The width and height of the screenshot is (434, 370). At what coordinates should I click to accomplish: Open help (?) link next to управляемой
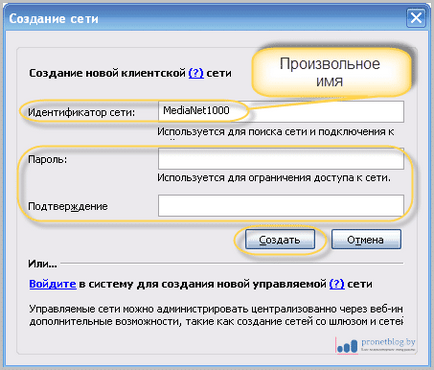click(337, 284)
